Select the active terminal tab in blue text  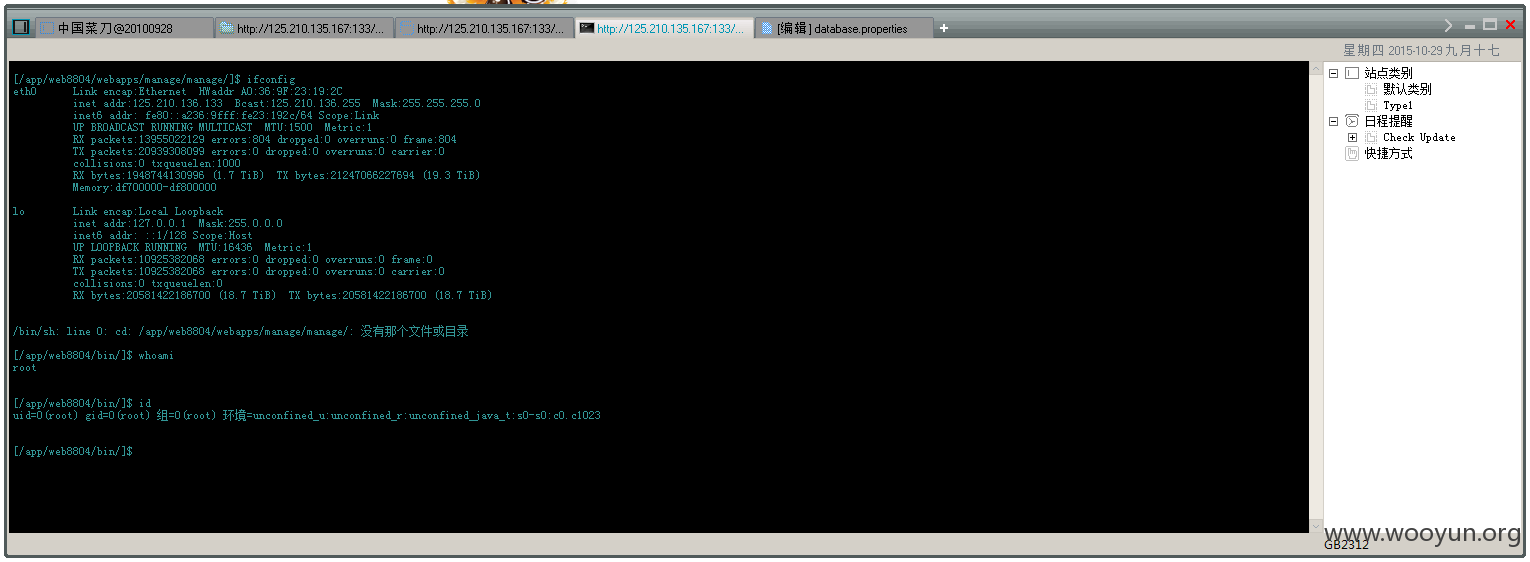664,28
